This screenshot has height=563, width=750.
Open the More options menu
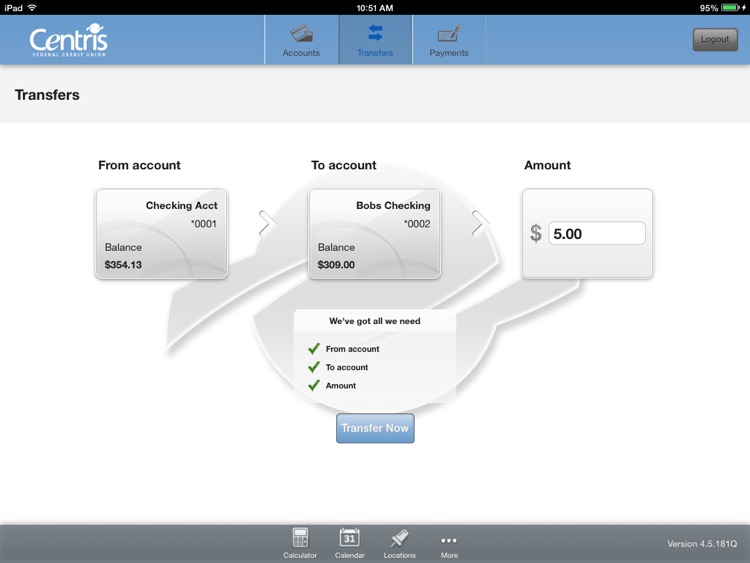pos(449,545)
